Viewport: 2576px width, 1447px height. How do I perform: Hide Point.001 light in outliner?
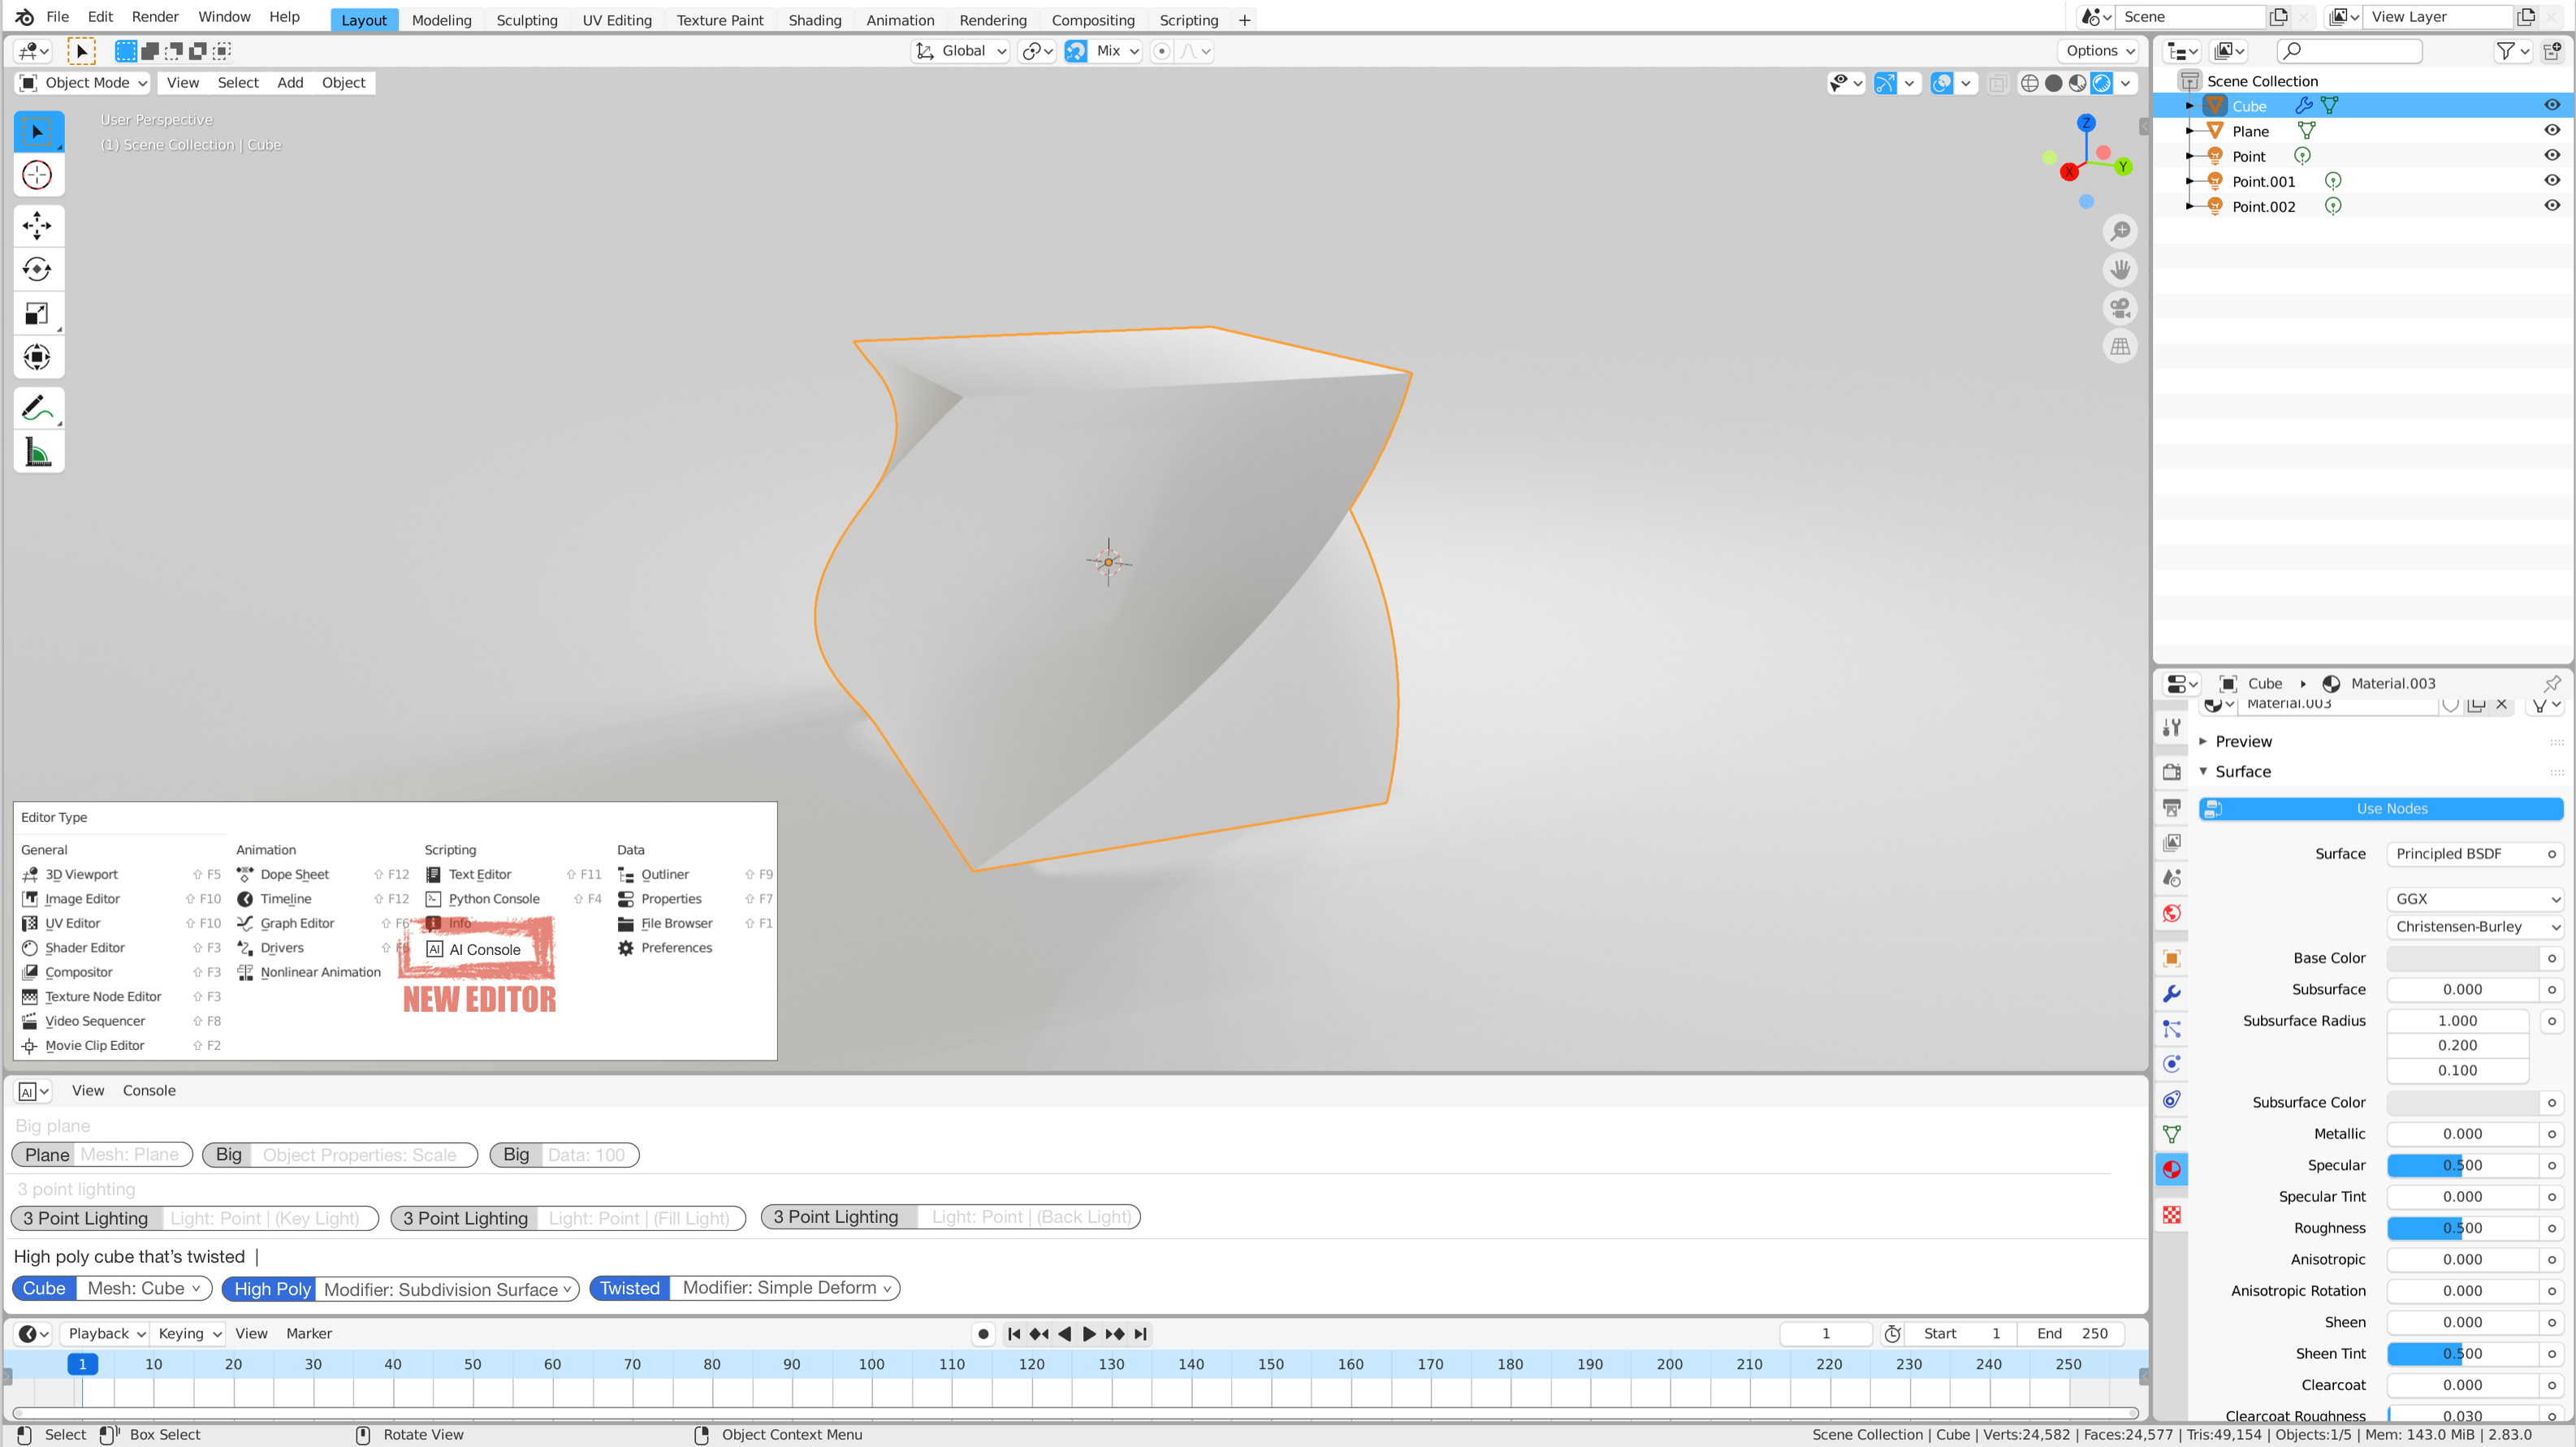point(2552,180)
